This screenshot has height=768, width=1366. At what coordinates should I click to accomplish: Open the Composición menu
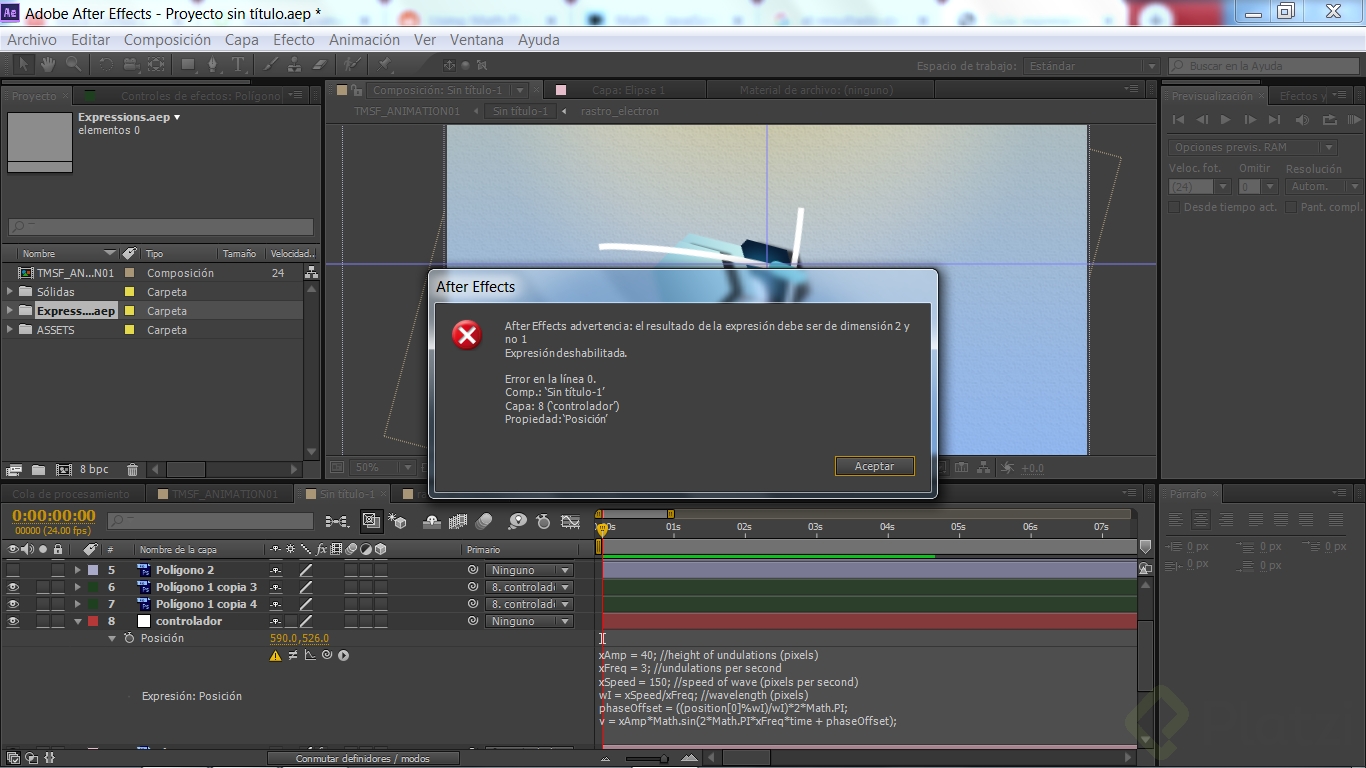click(x=167, y=40)
